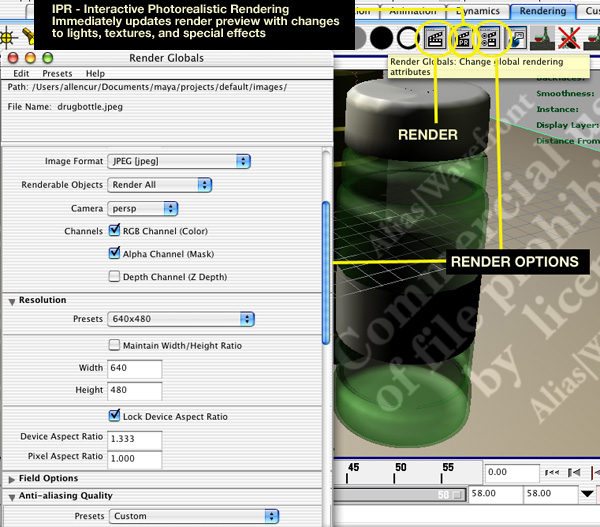Step back one frame button

575,471
